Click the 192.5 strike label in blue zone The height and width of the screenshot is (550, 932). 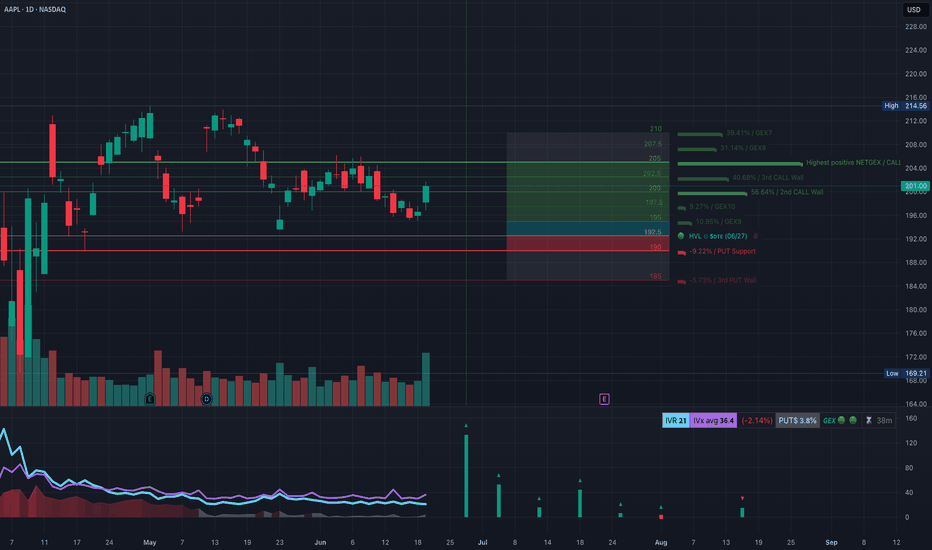[653, 232]
